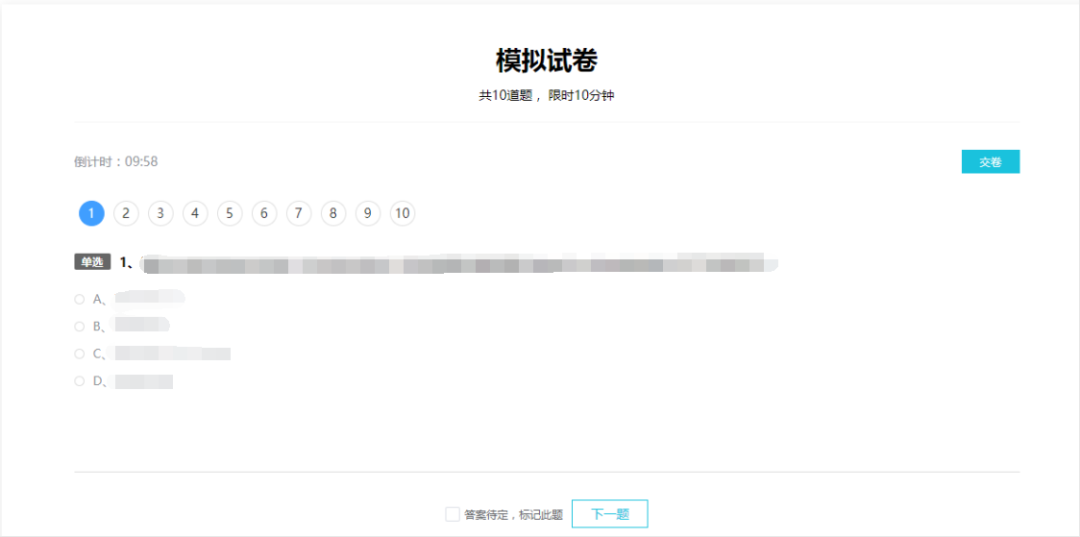Go to question 1 circle
This screenshot has width=1080, height=537.
pos(92,213)
